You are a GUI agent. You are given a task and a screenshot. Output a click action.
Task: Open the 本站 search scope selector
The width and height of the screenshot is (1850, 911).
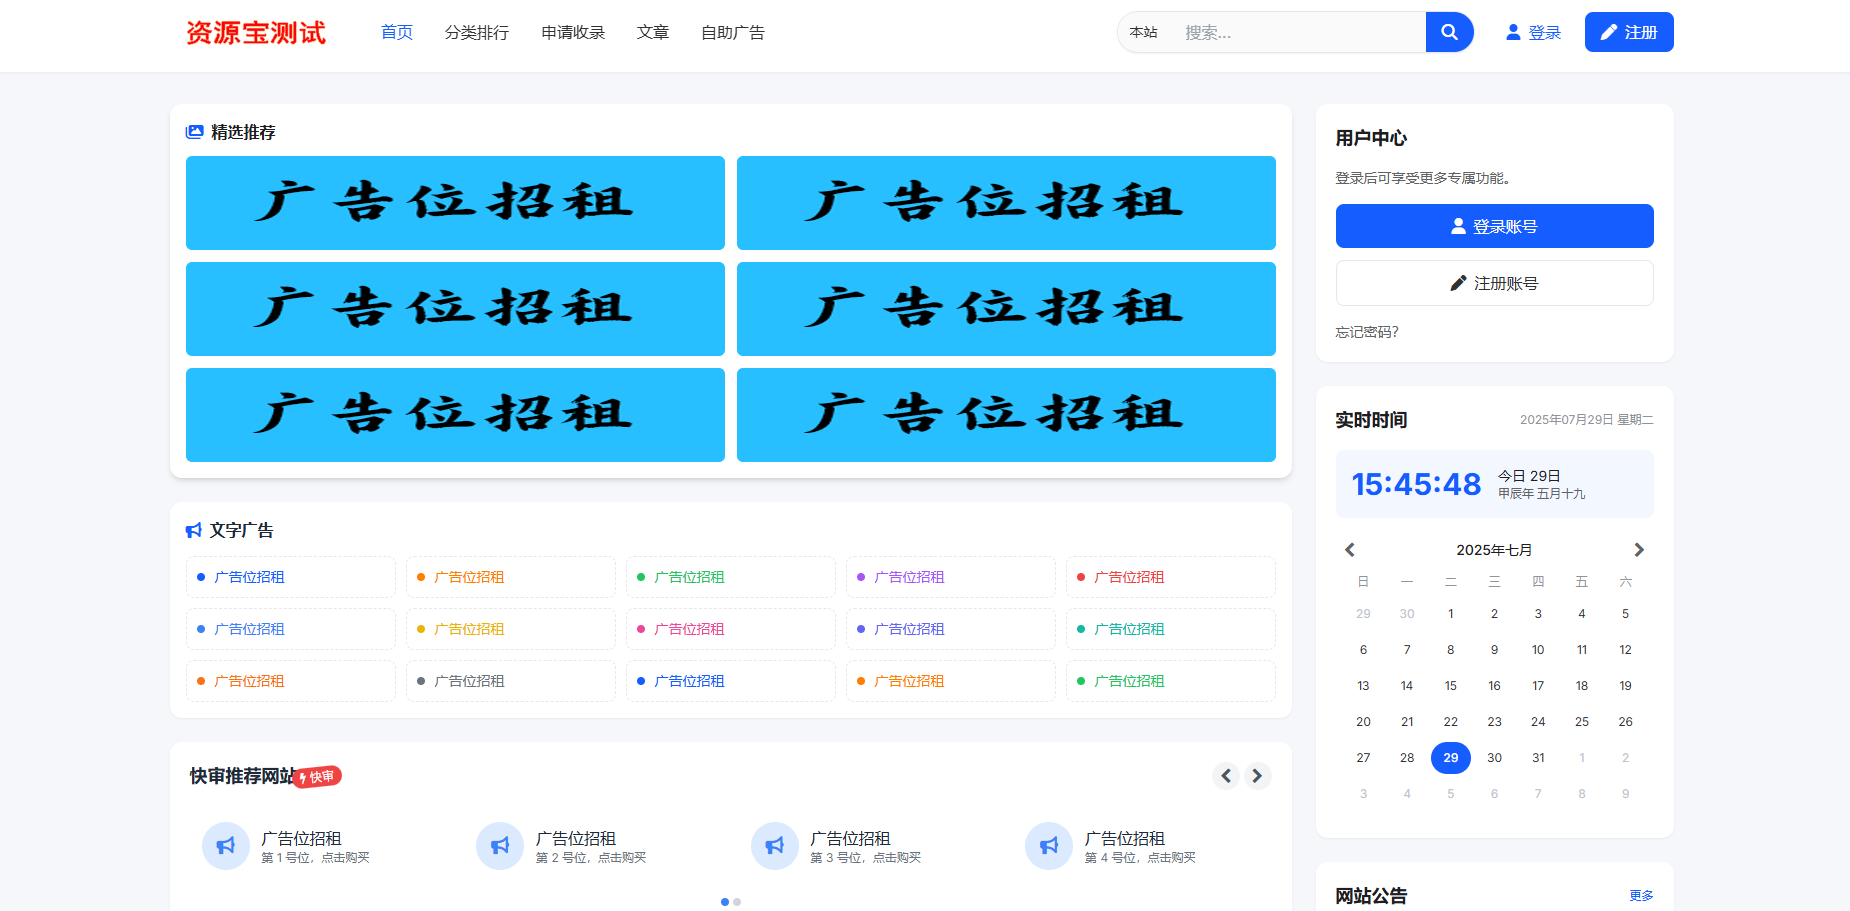tap(1143, 32)
